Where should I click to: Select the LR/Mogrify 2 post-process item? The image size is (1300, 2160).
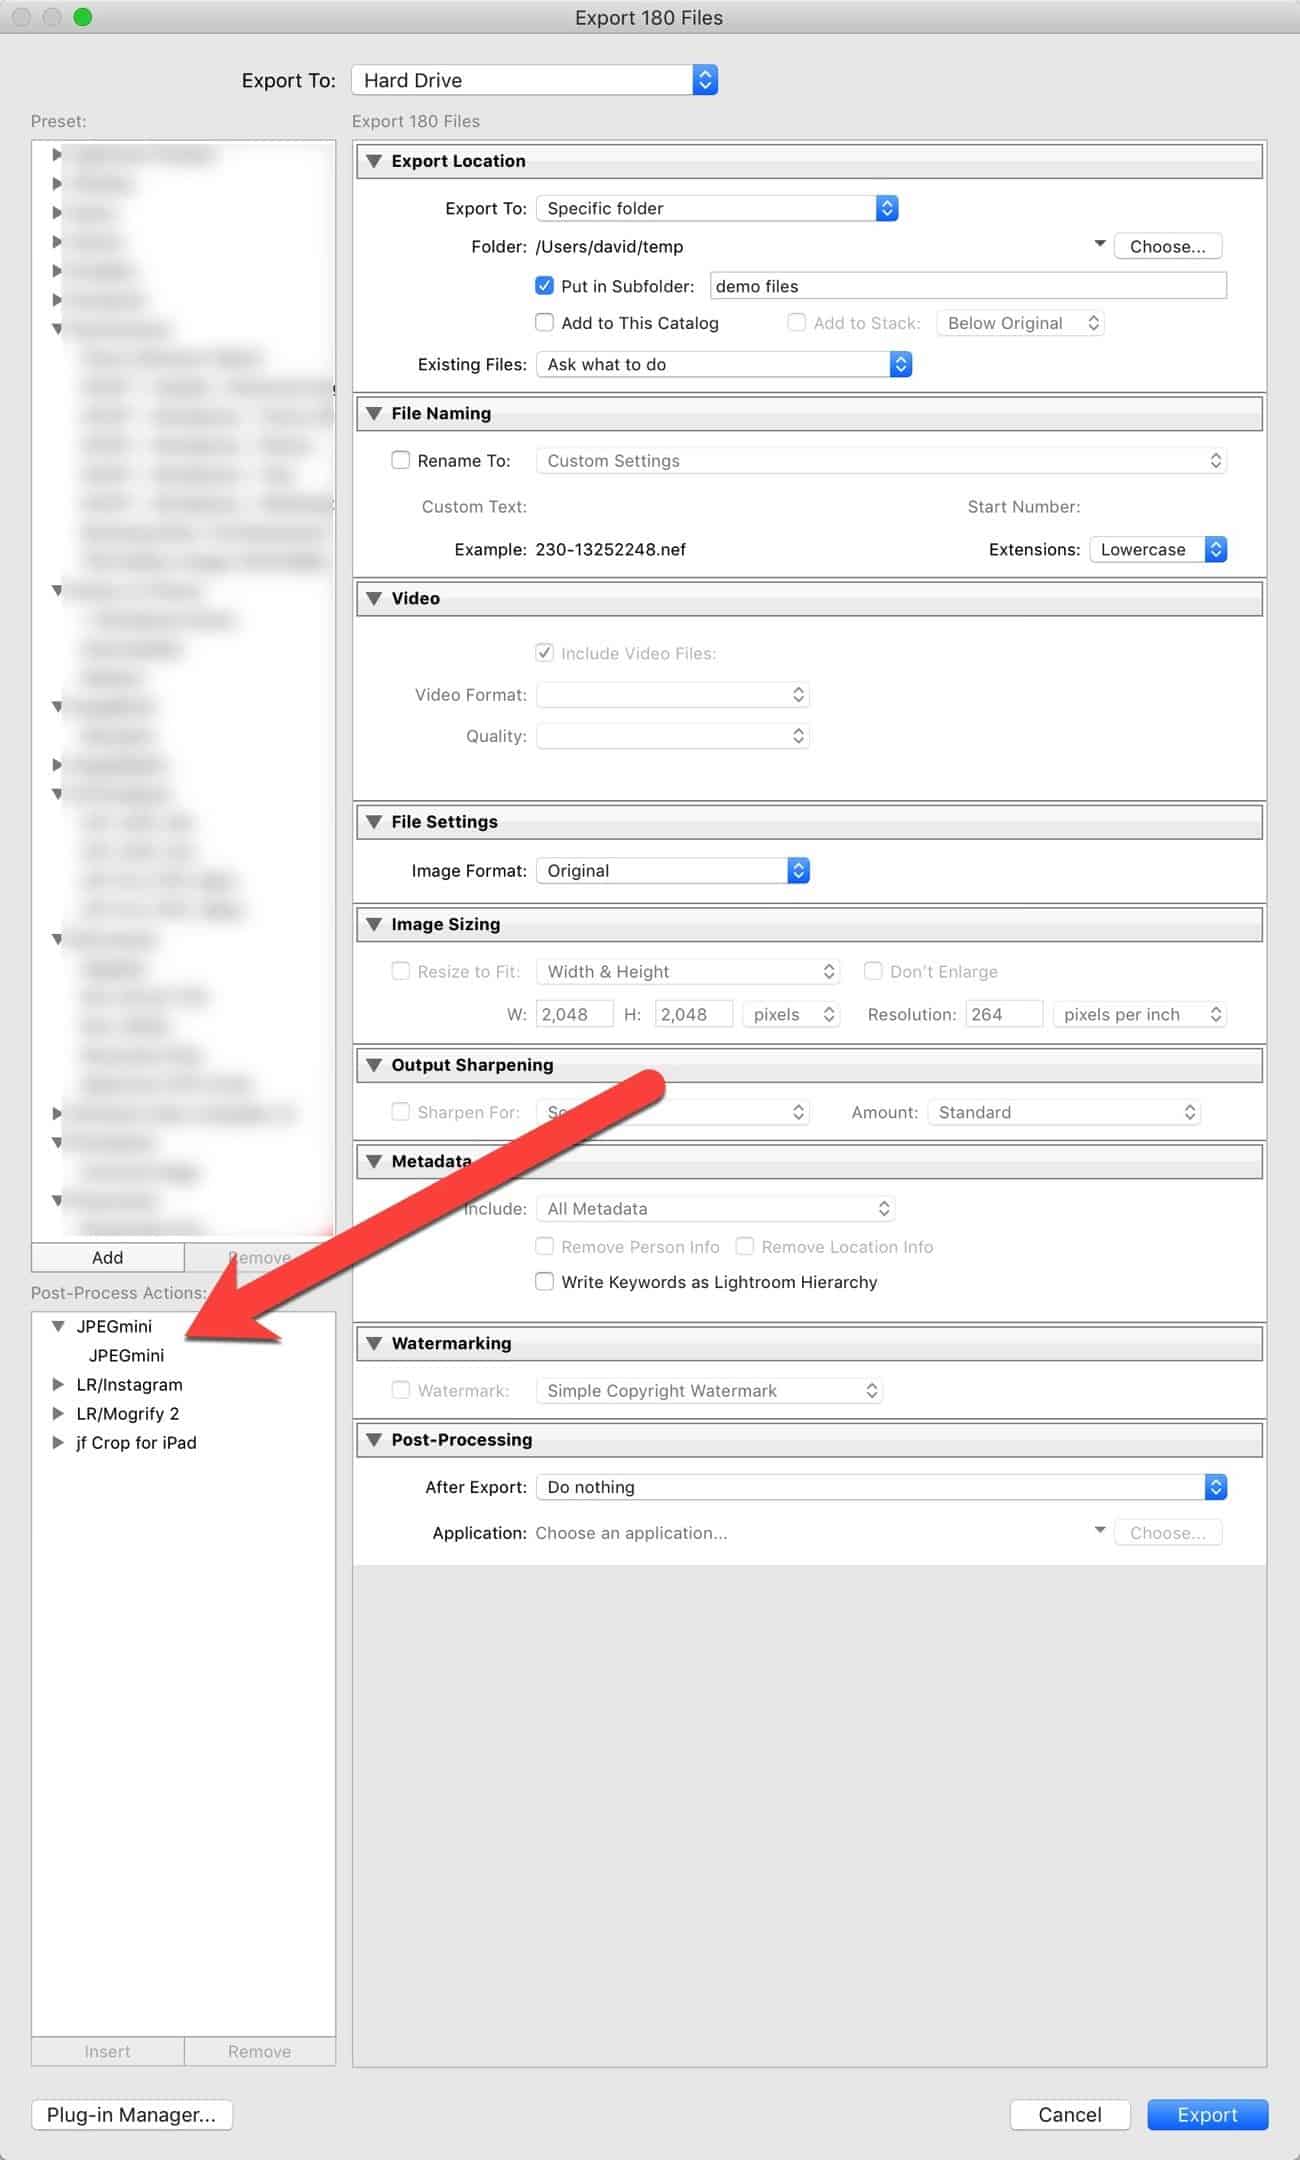(x=128, y=1414)
